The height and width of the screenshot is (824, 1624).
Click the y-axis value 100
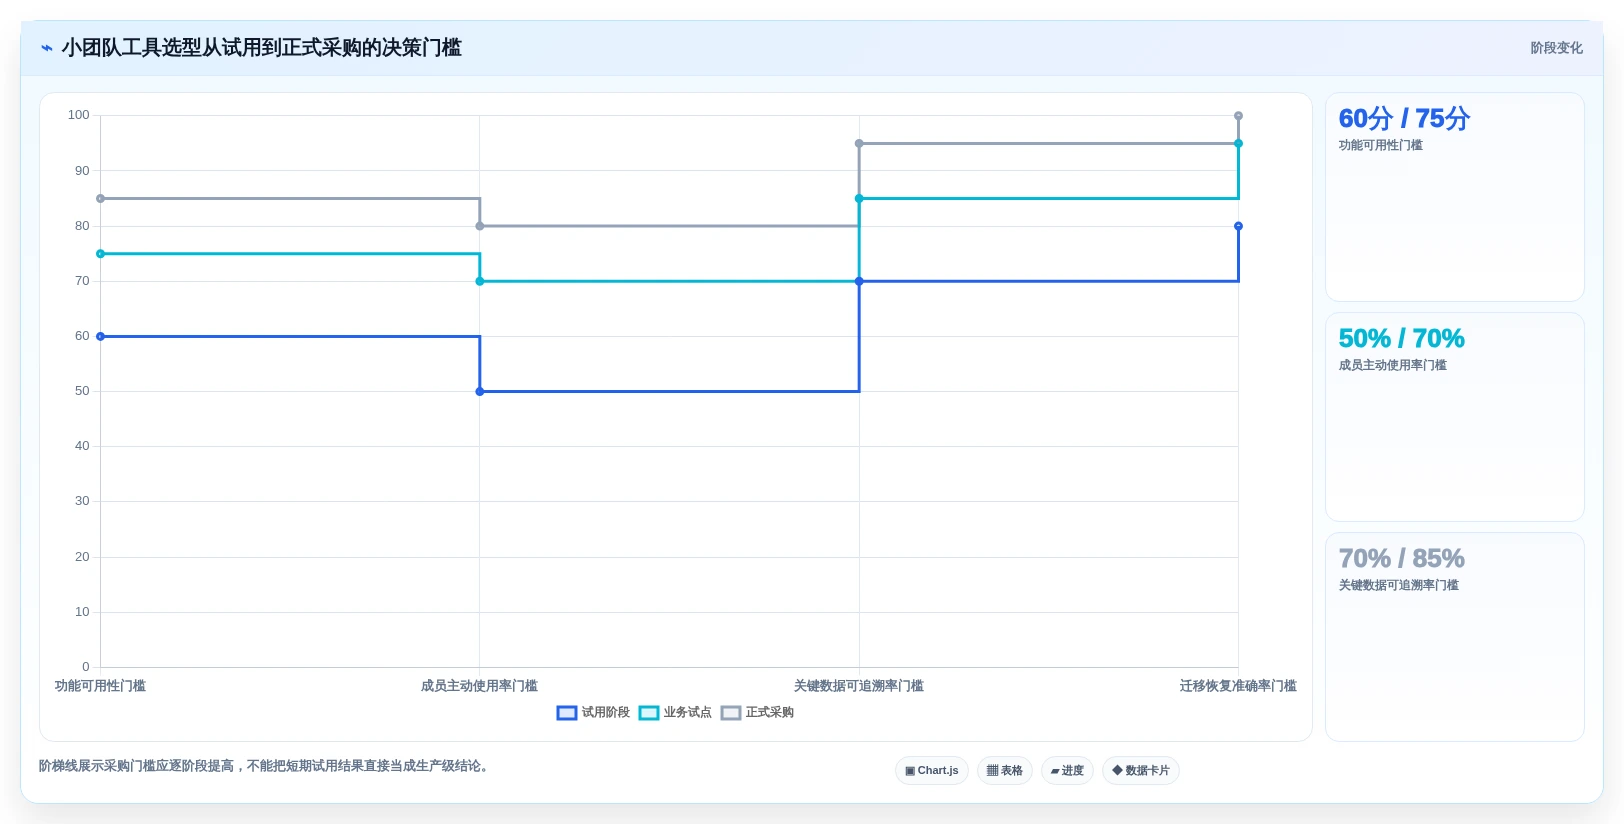79,115
